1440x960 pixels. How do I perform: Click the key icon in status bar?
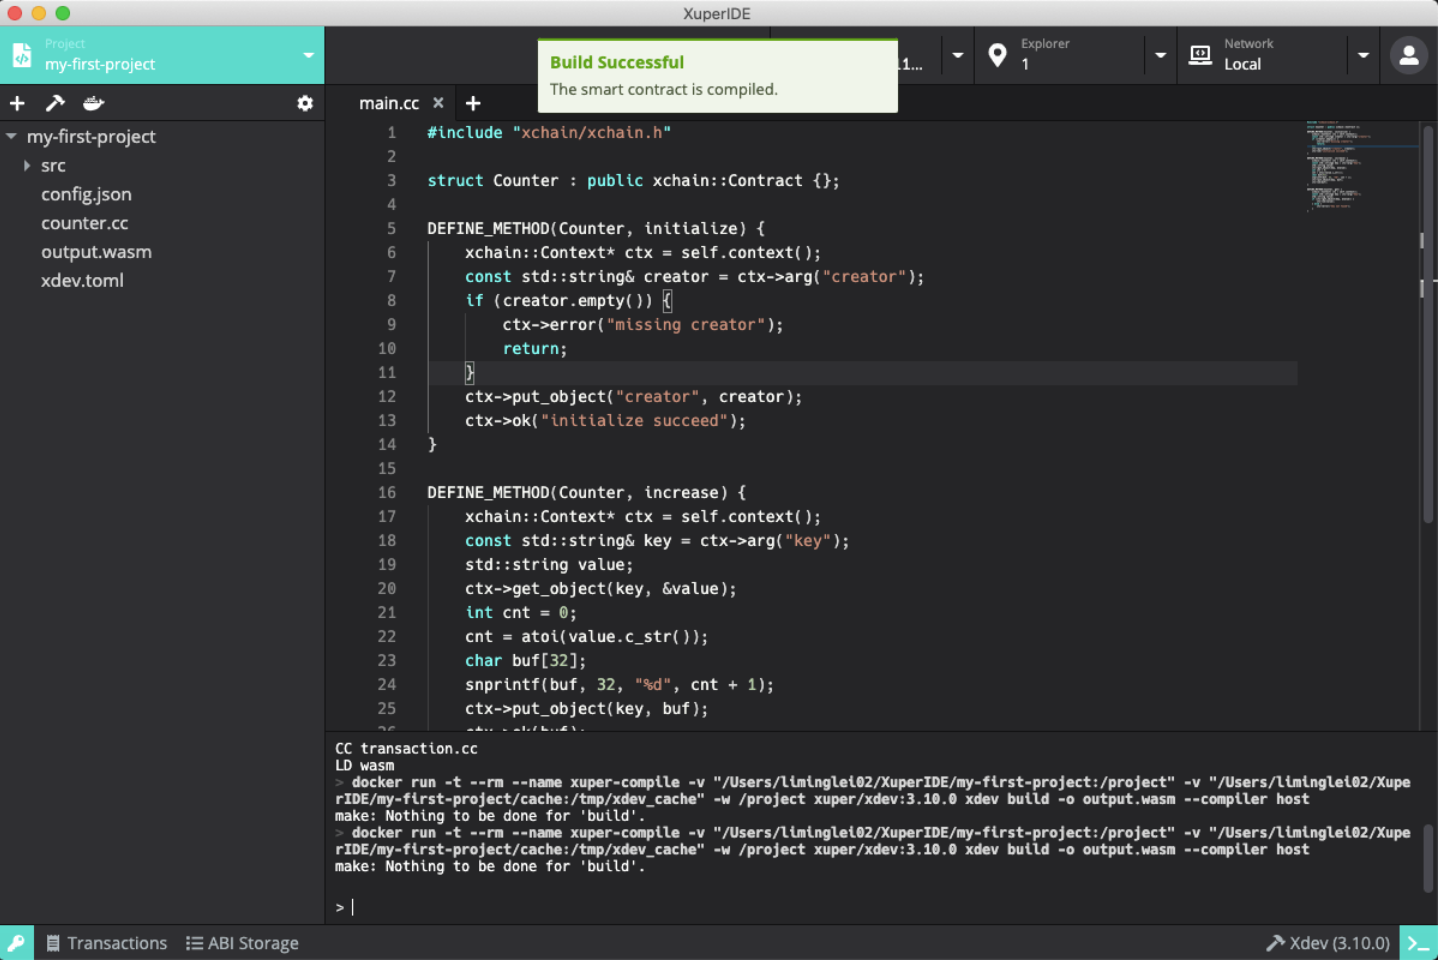(16, 943)
